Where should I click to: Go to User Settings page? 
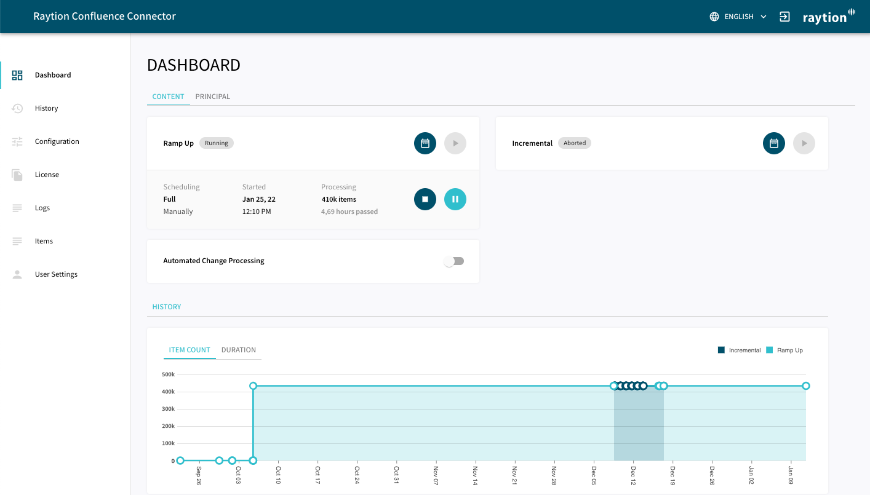(x=56, y=274)
